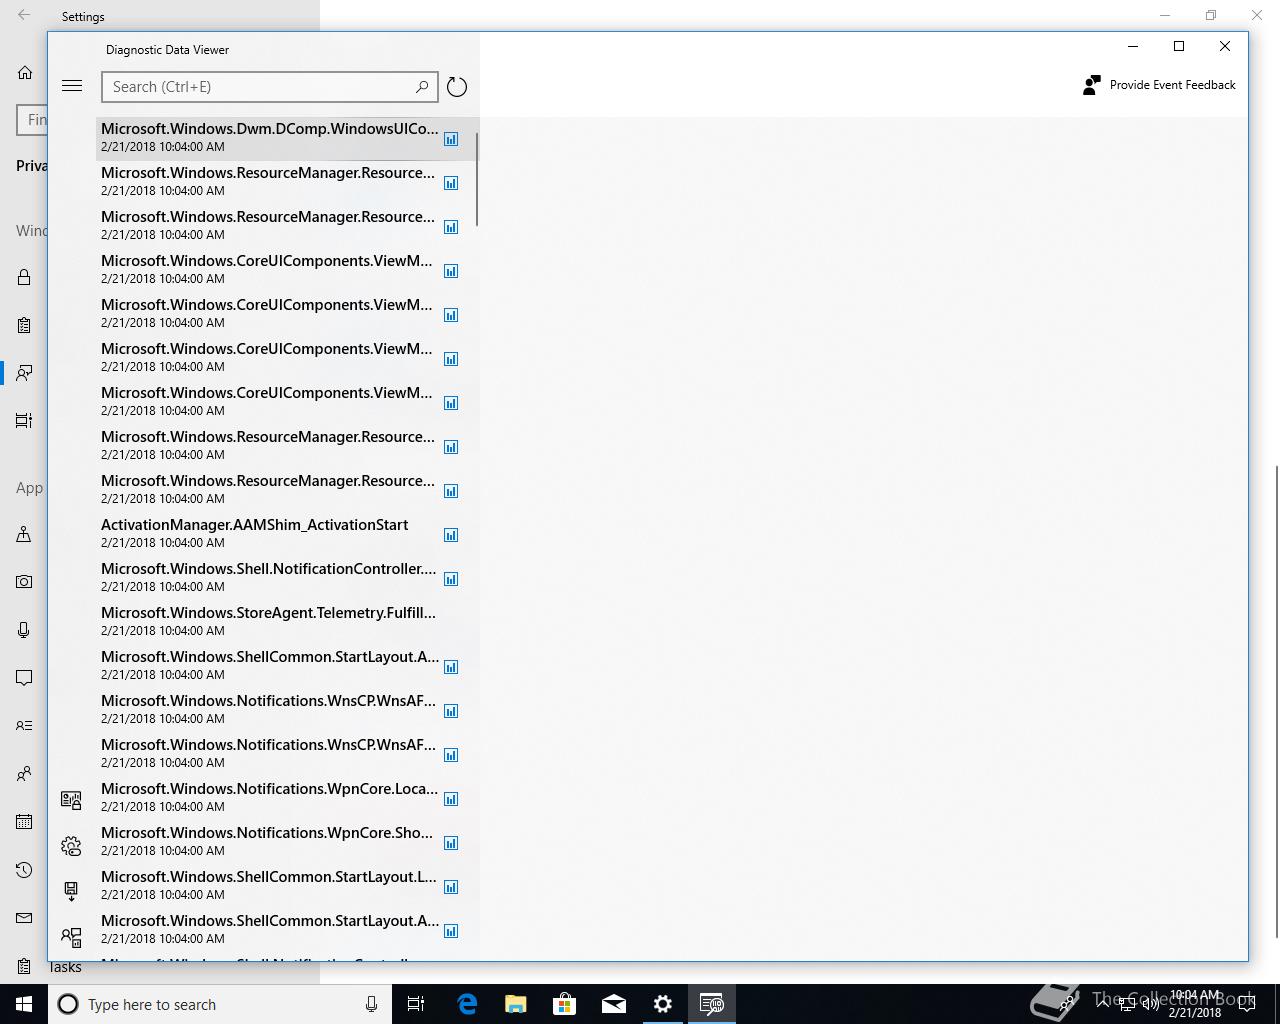Click calendar icon in Settings sidebar
Viewport: 1280px width, 1024px height.
pyautogui.click(x=24, y=822)
